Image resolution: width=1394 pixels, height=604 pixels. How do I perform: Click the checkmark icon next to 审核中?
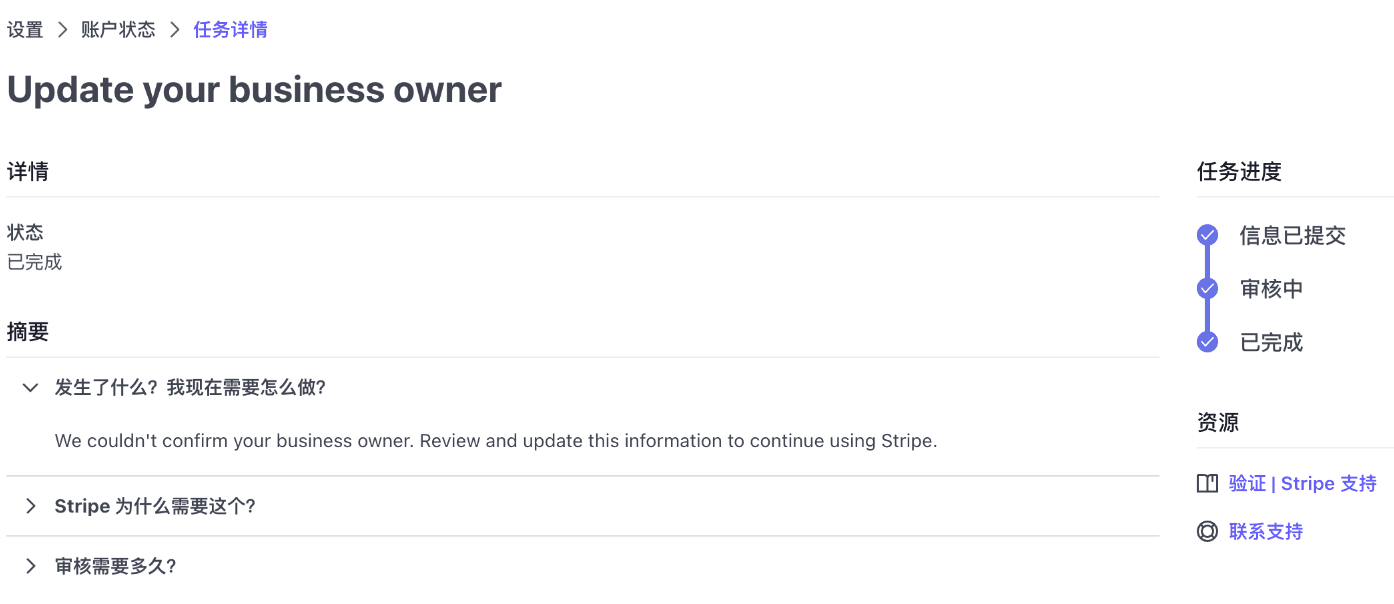[x=1207, y=289]
